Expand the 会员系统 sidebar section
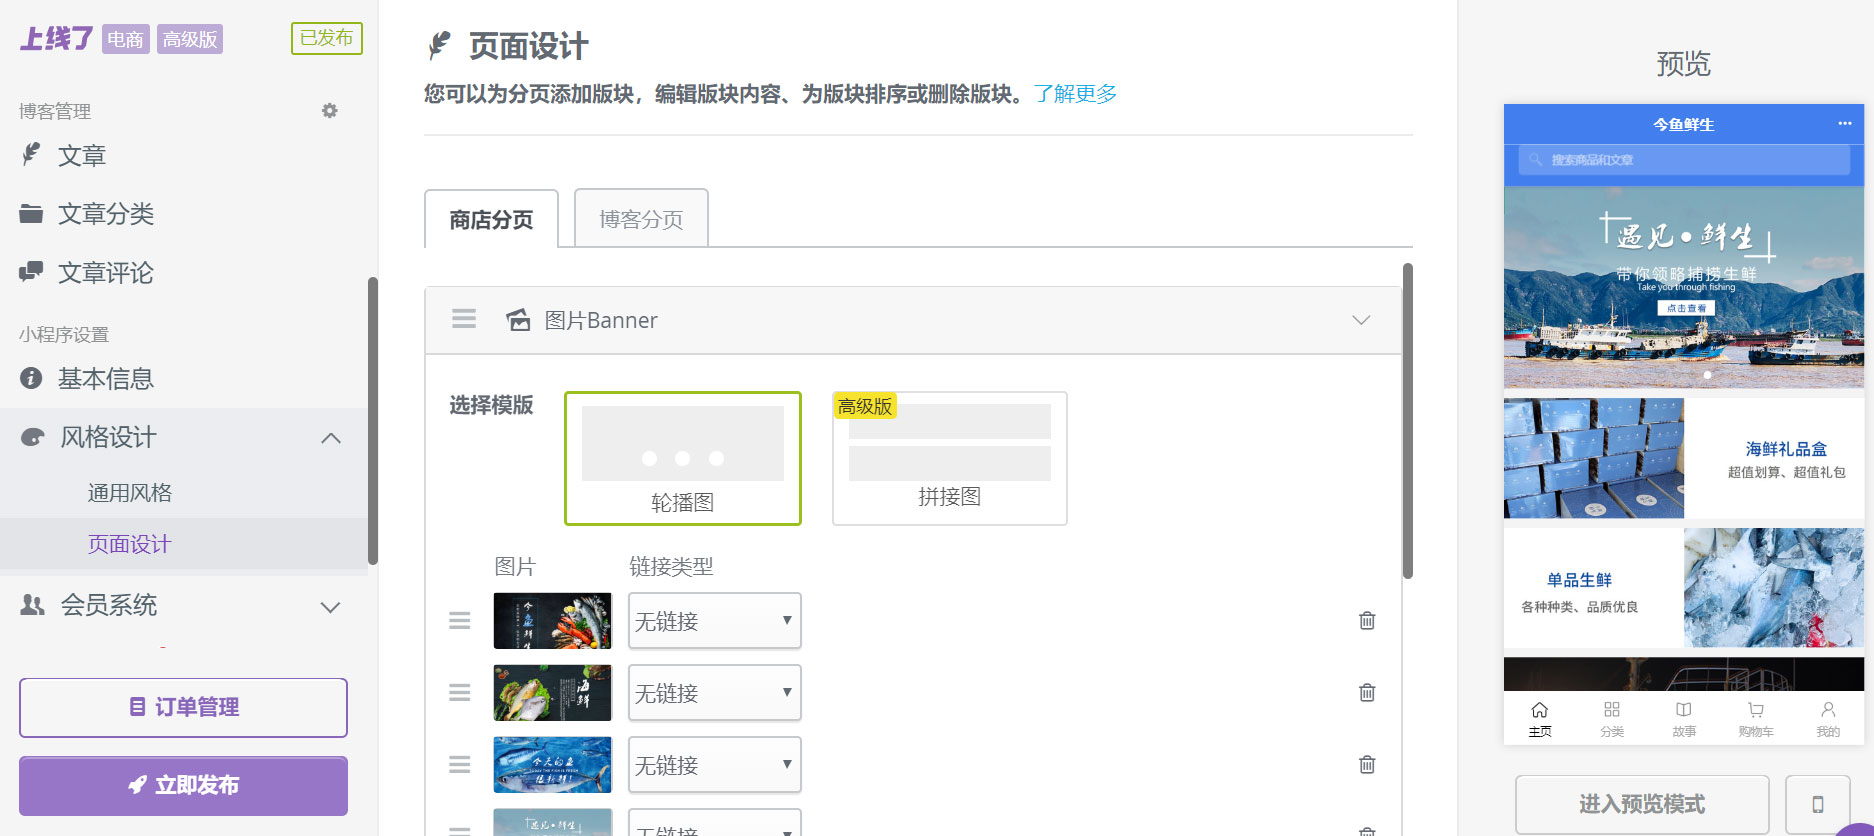This screenshot has height=836, width=1874. click(330, 607)
